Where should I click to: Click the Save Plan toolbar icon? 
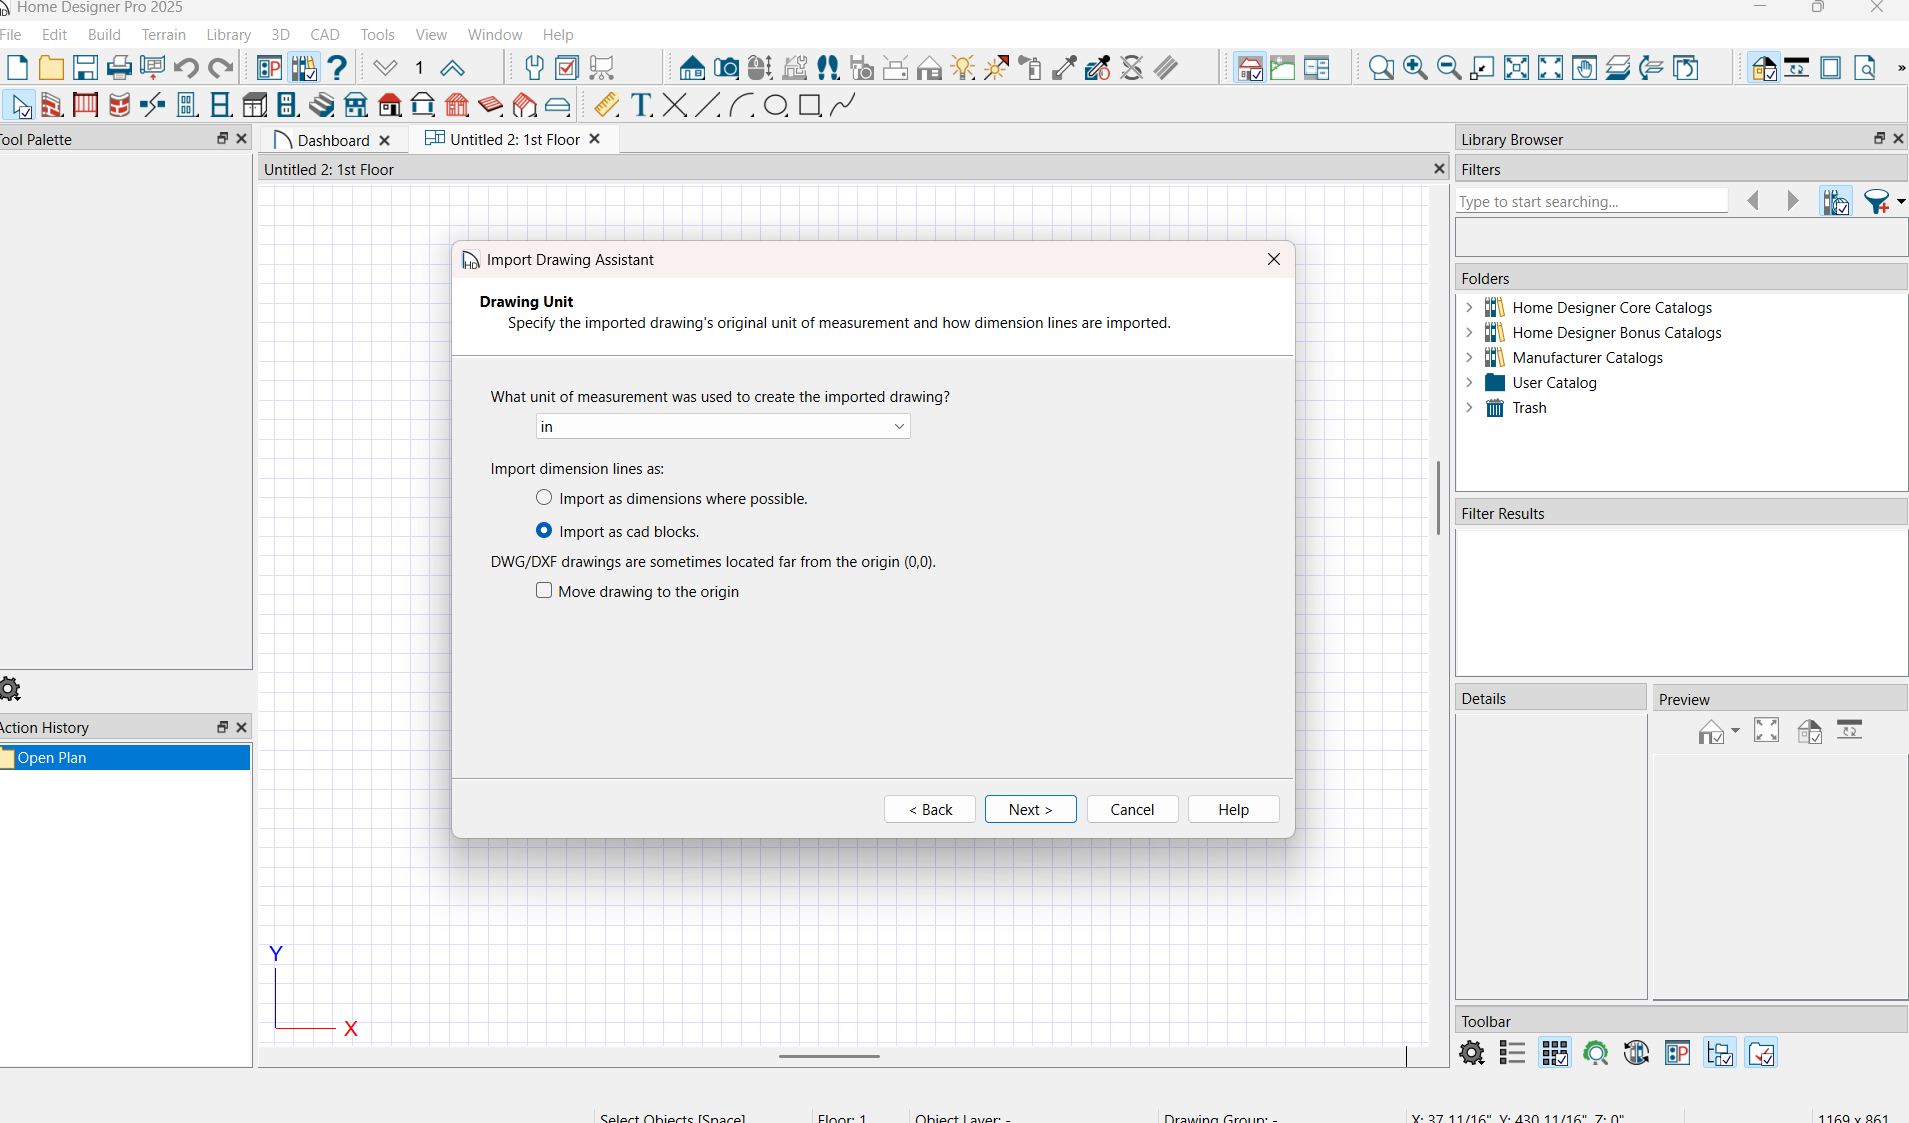coord(85,68)
